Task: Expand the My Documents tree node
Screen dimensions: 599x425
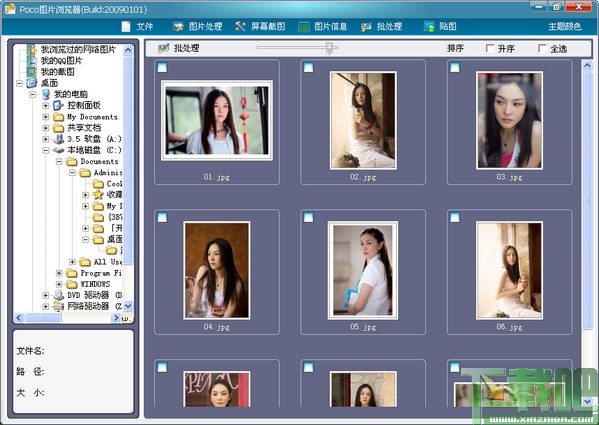Action: coord(45,116)
